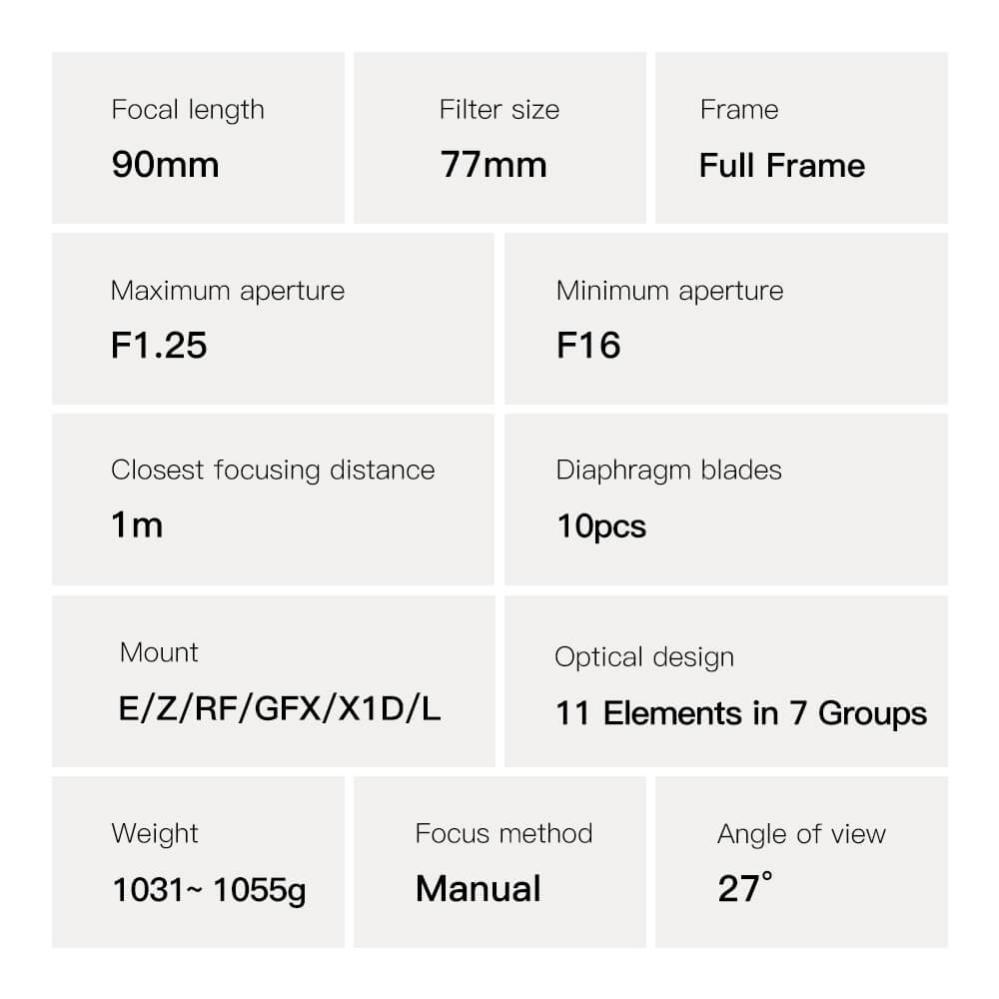Click the 27° angle of view value

[745, 888]
